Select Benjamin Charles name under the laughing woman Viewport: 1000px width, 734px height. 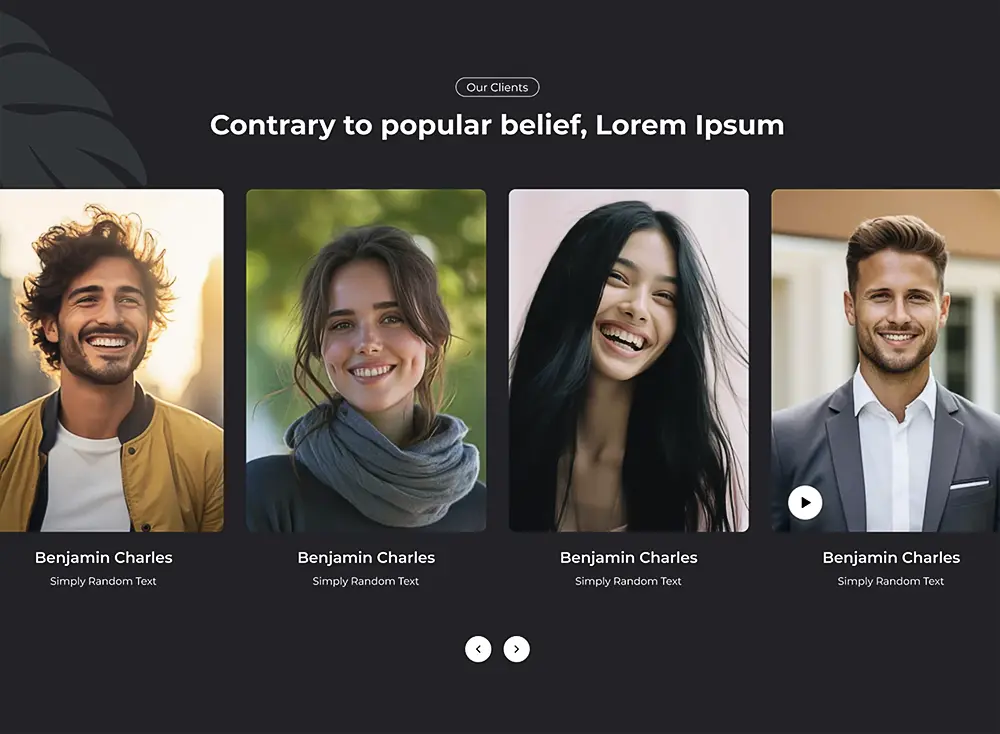(x=629, y=557)
